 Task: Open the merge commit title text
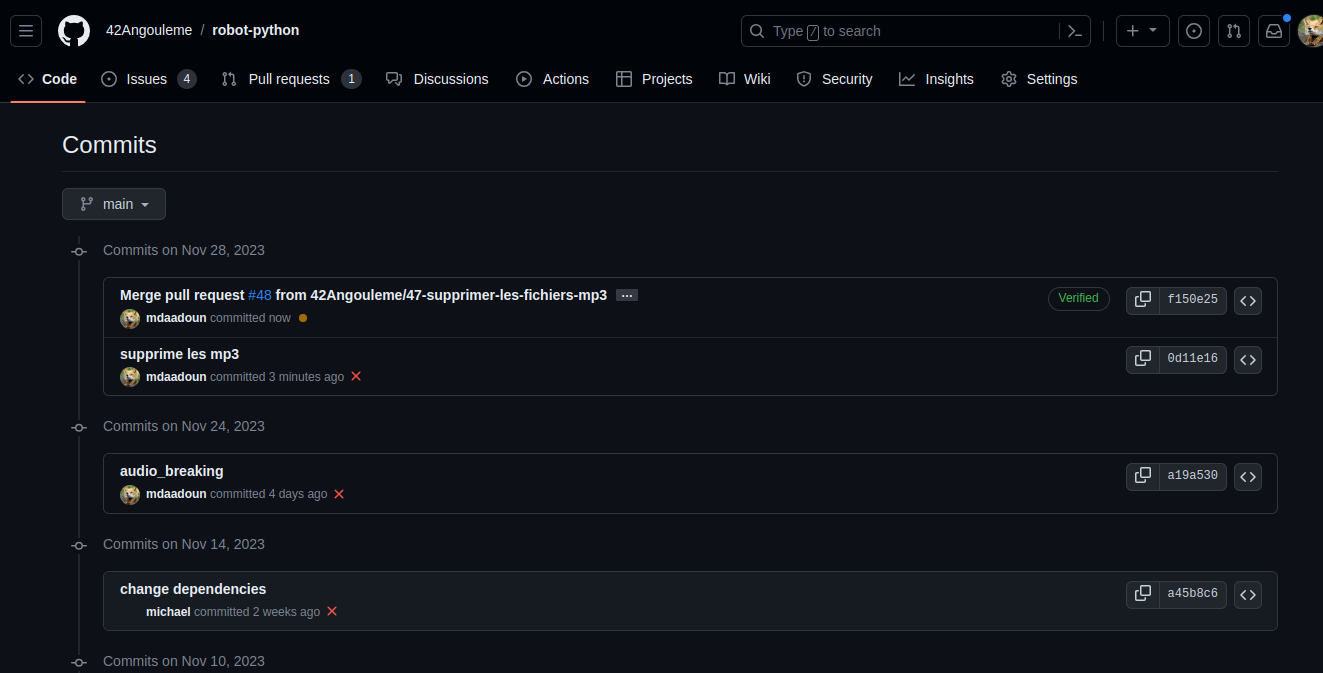(x=363, y=295)
